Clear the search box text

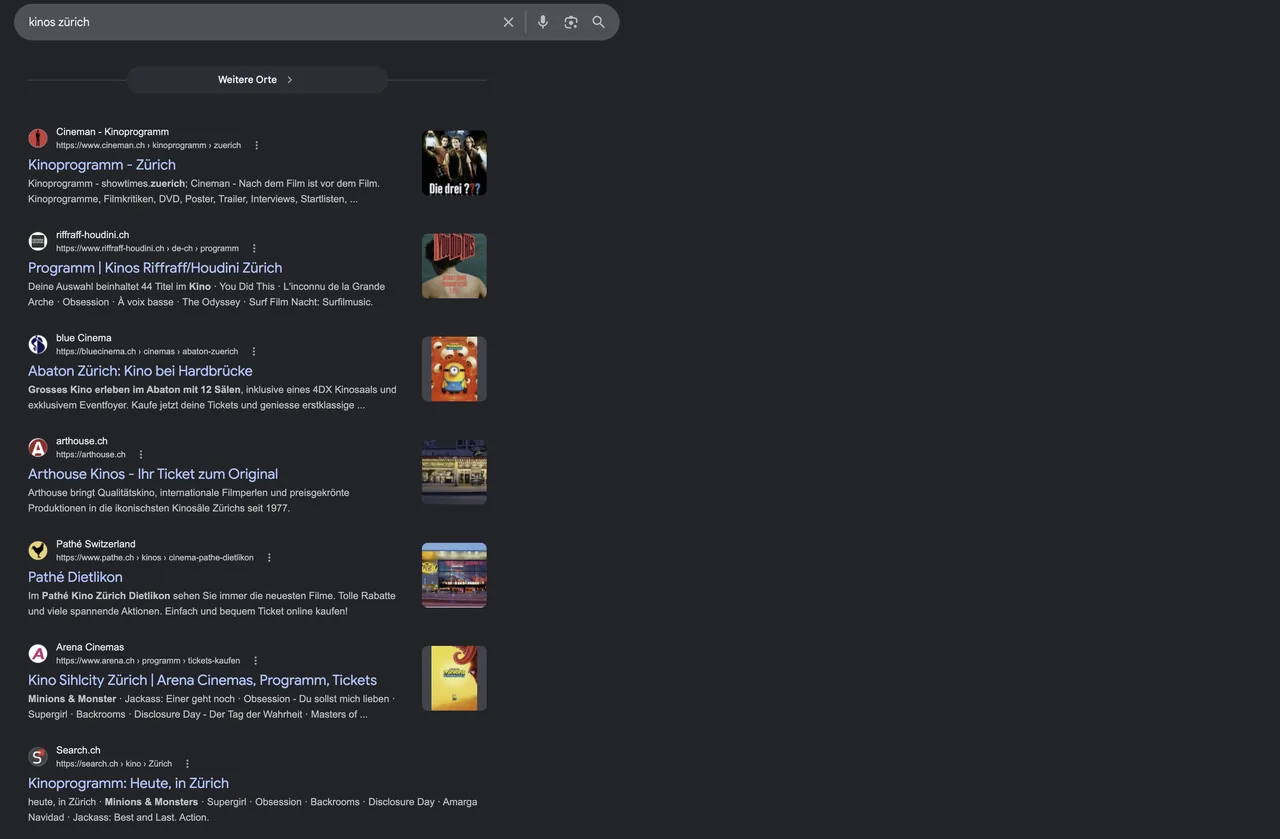click(x=508, y=22)
